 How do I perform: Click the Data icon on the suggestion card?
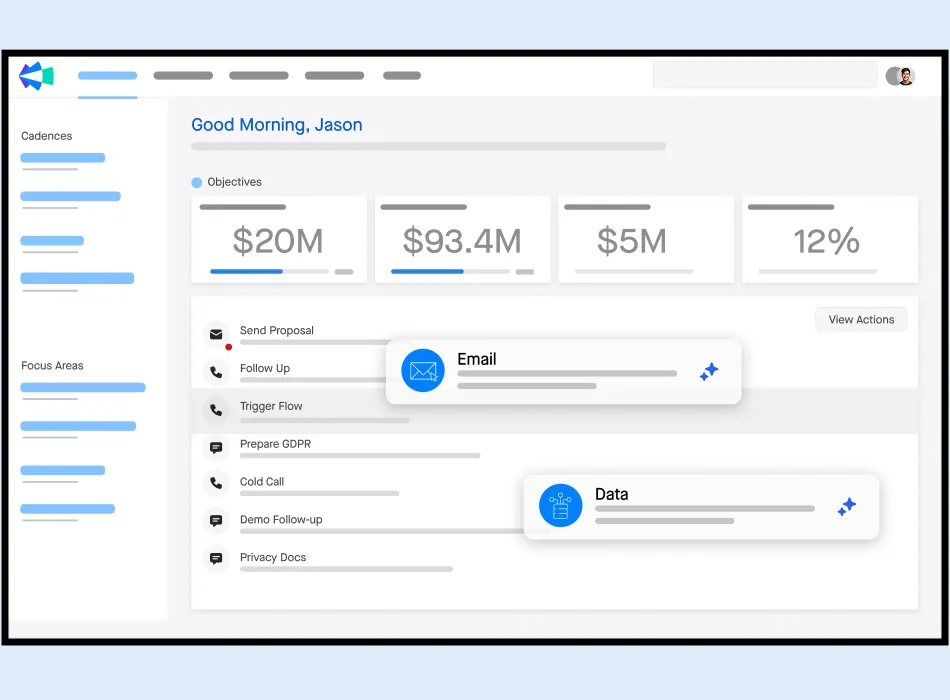[560, 505]
